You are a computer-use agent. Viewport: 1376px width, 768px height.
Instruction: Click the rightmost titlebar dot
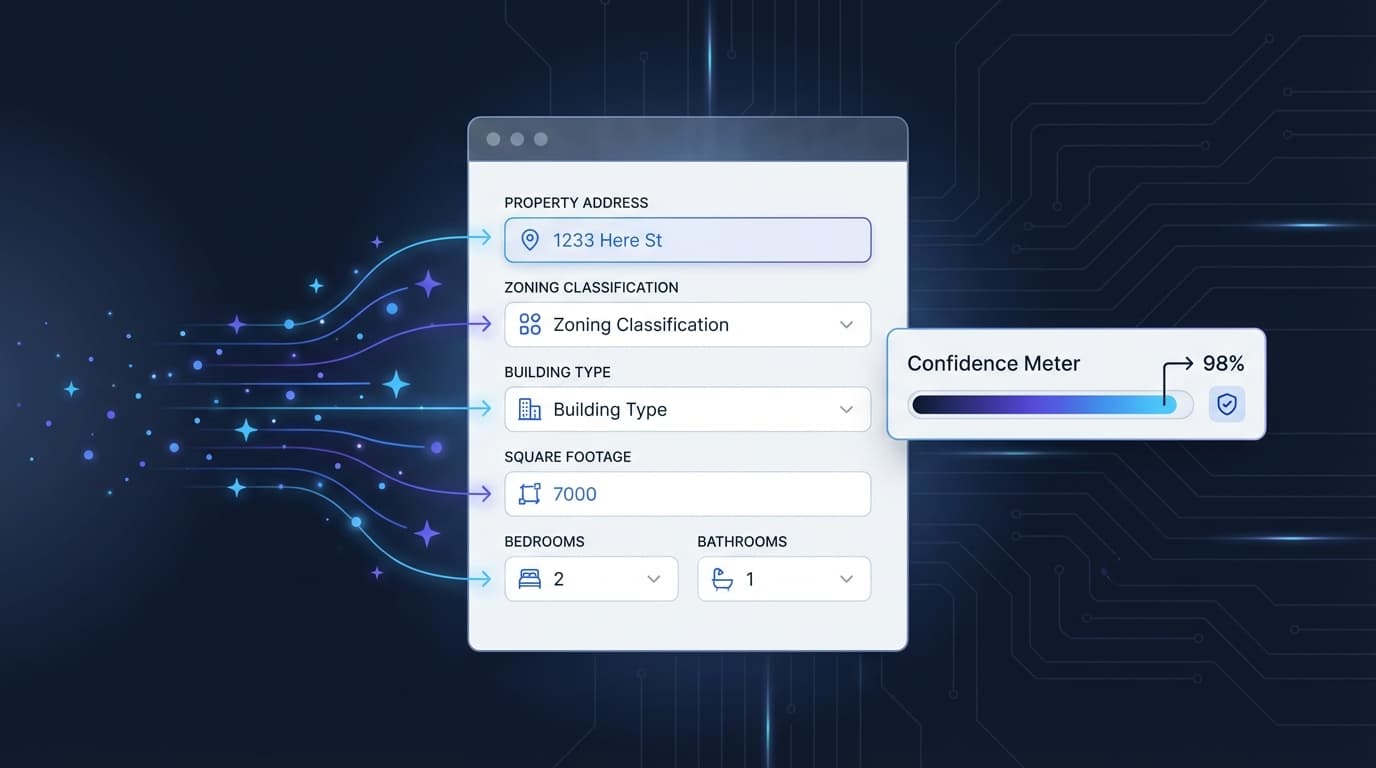point(541,139)
